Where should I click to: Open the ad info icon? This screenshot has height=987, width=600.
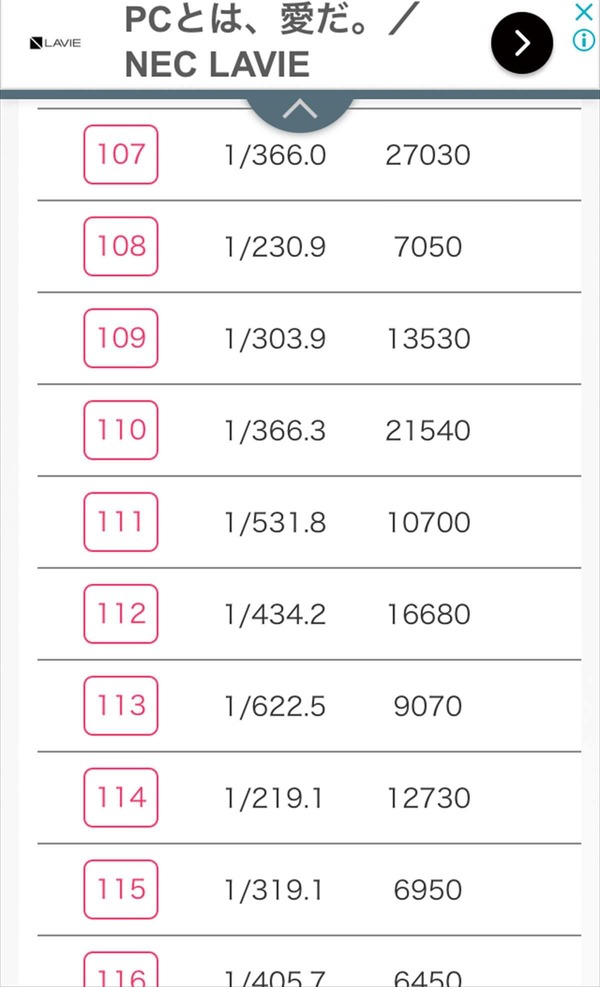click(584, 40)
